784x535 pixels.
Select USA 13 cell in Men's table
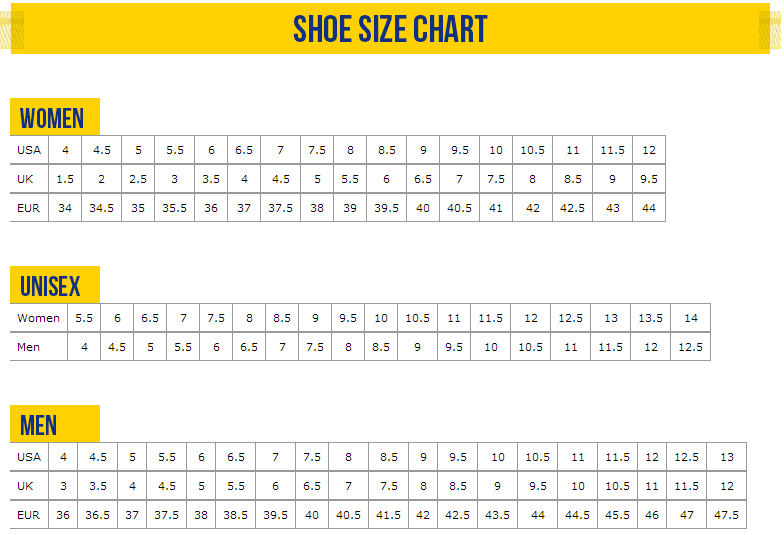(727, 457)
